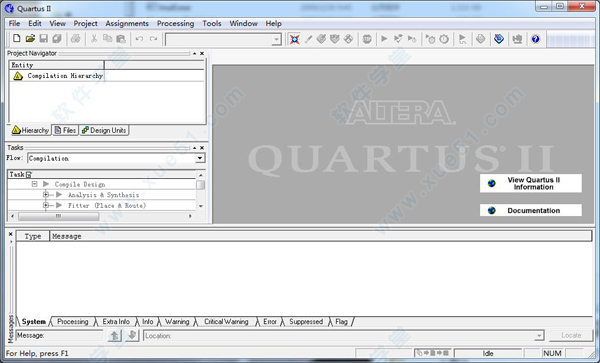Expand the Fitter (Place & Route) task
Image resolution: width=600 pixels, height=363 pixels.
(x=46, y=205)
